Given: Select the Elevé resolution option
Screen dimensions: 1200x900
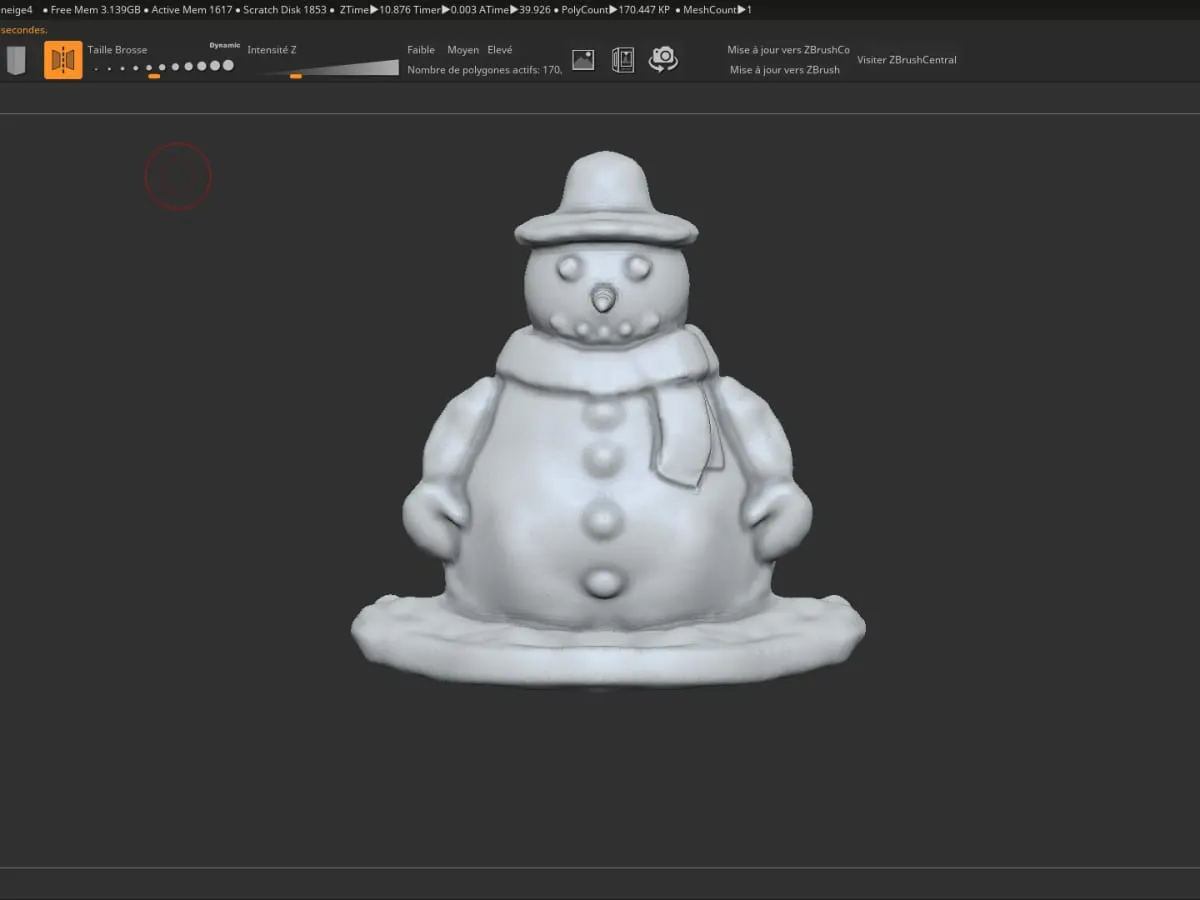Looking at the screenshot, I should (x=500, y=50).
